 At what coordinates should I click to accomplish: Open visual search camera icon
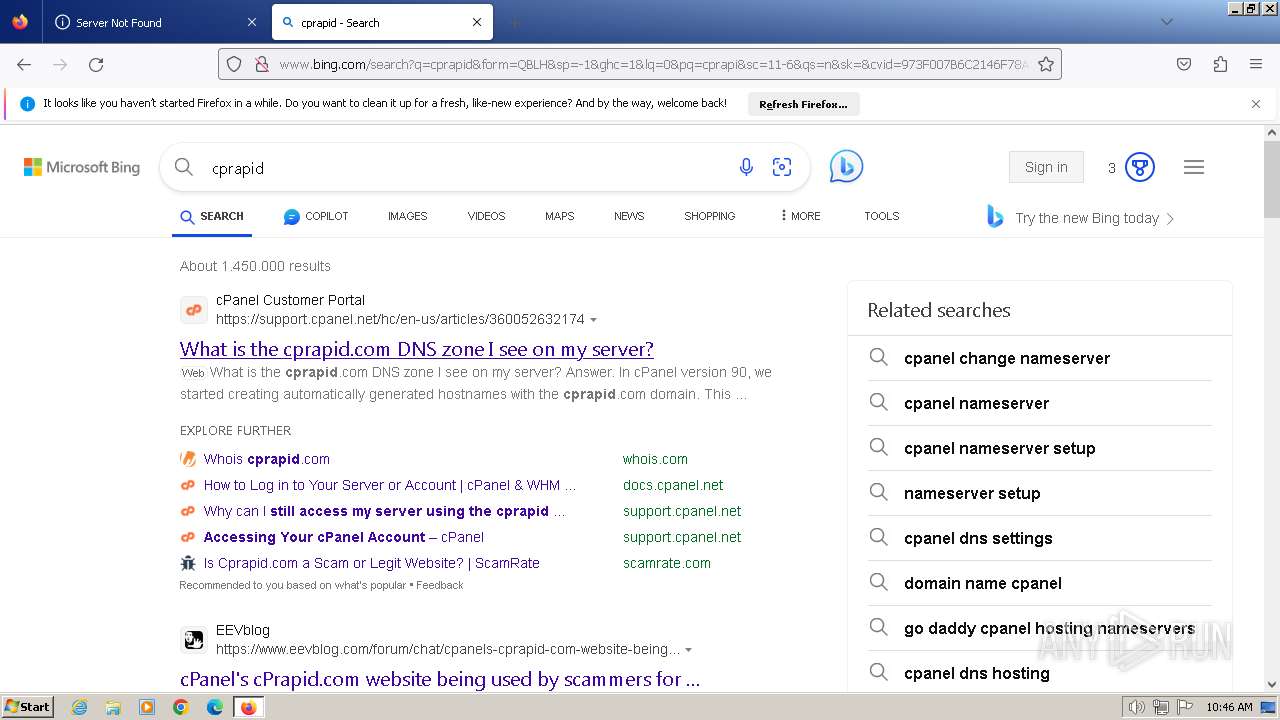tap(782, 167)
